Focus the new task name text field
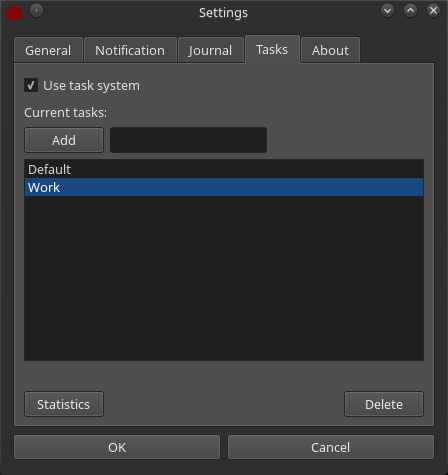Image resolution: width=448 pixels, height=475 pixels. [188, 140]
